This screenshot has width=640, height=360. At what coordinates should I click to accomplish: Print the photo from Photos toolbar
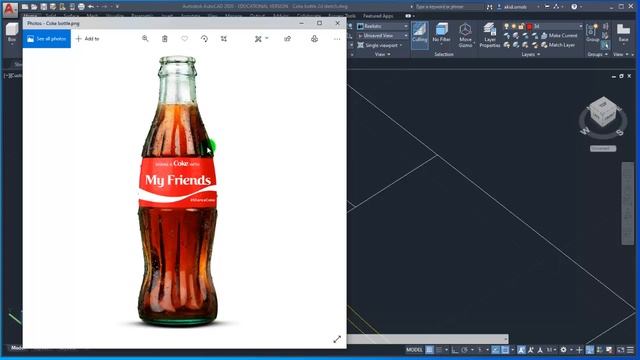pyautogui.click(x=314, y=39)
